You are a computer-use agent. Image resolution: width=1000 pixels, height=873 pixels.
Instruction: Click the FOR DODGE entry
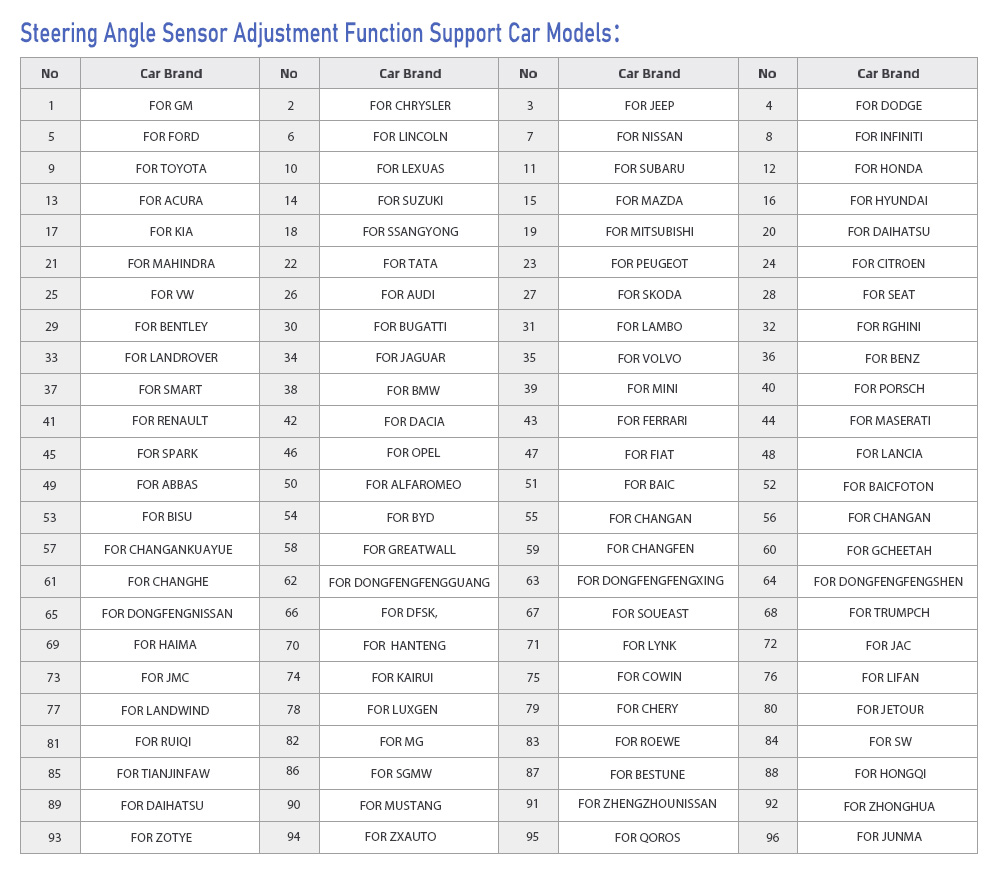pos(888,105)
